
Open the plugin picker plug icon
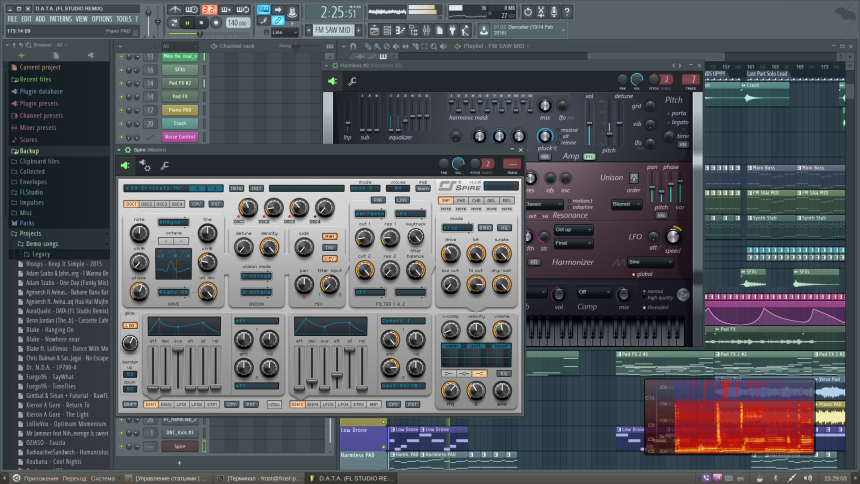tap(452, 30)
